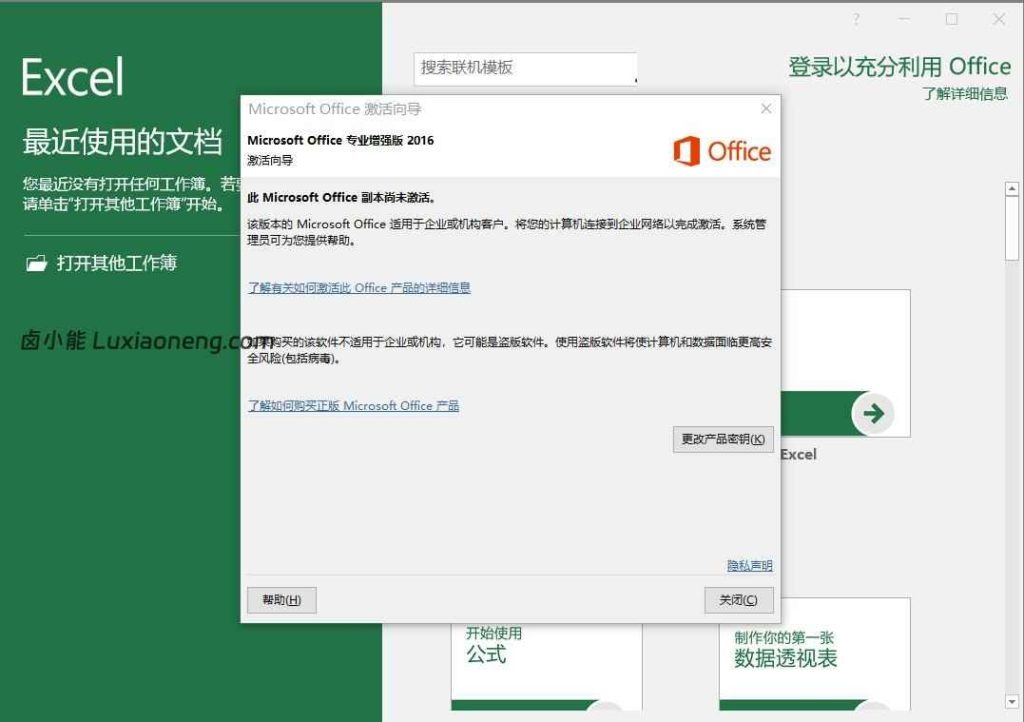This screenshot has height=722, width=1024.
Task: Focus the 搜索联机模板 search box
Action: pos(525,68)
